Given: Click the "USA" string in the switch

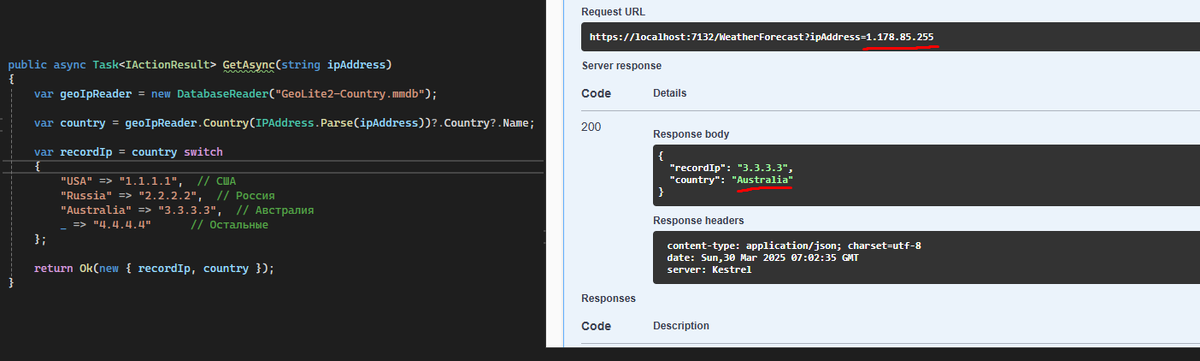Looking at the screenshot, I should pos(77,181).
